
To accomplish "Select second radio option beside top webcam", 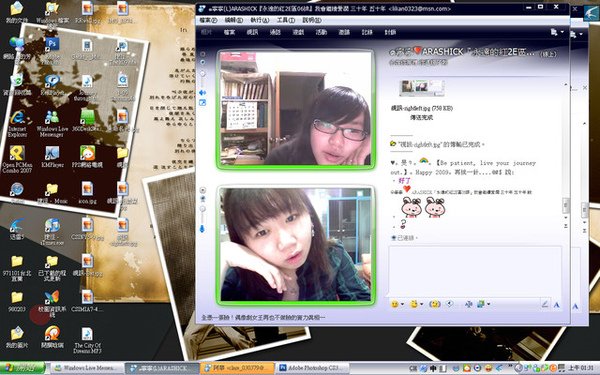I will click(202, 62).
